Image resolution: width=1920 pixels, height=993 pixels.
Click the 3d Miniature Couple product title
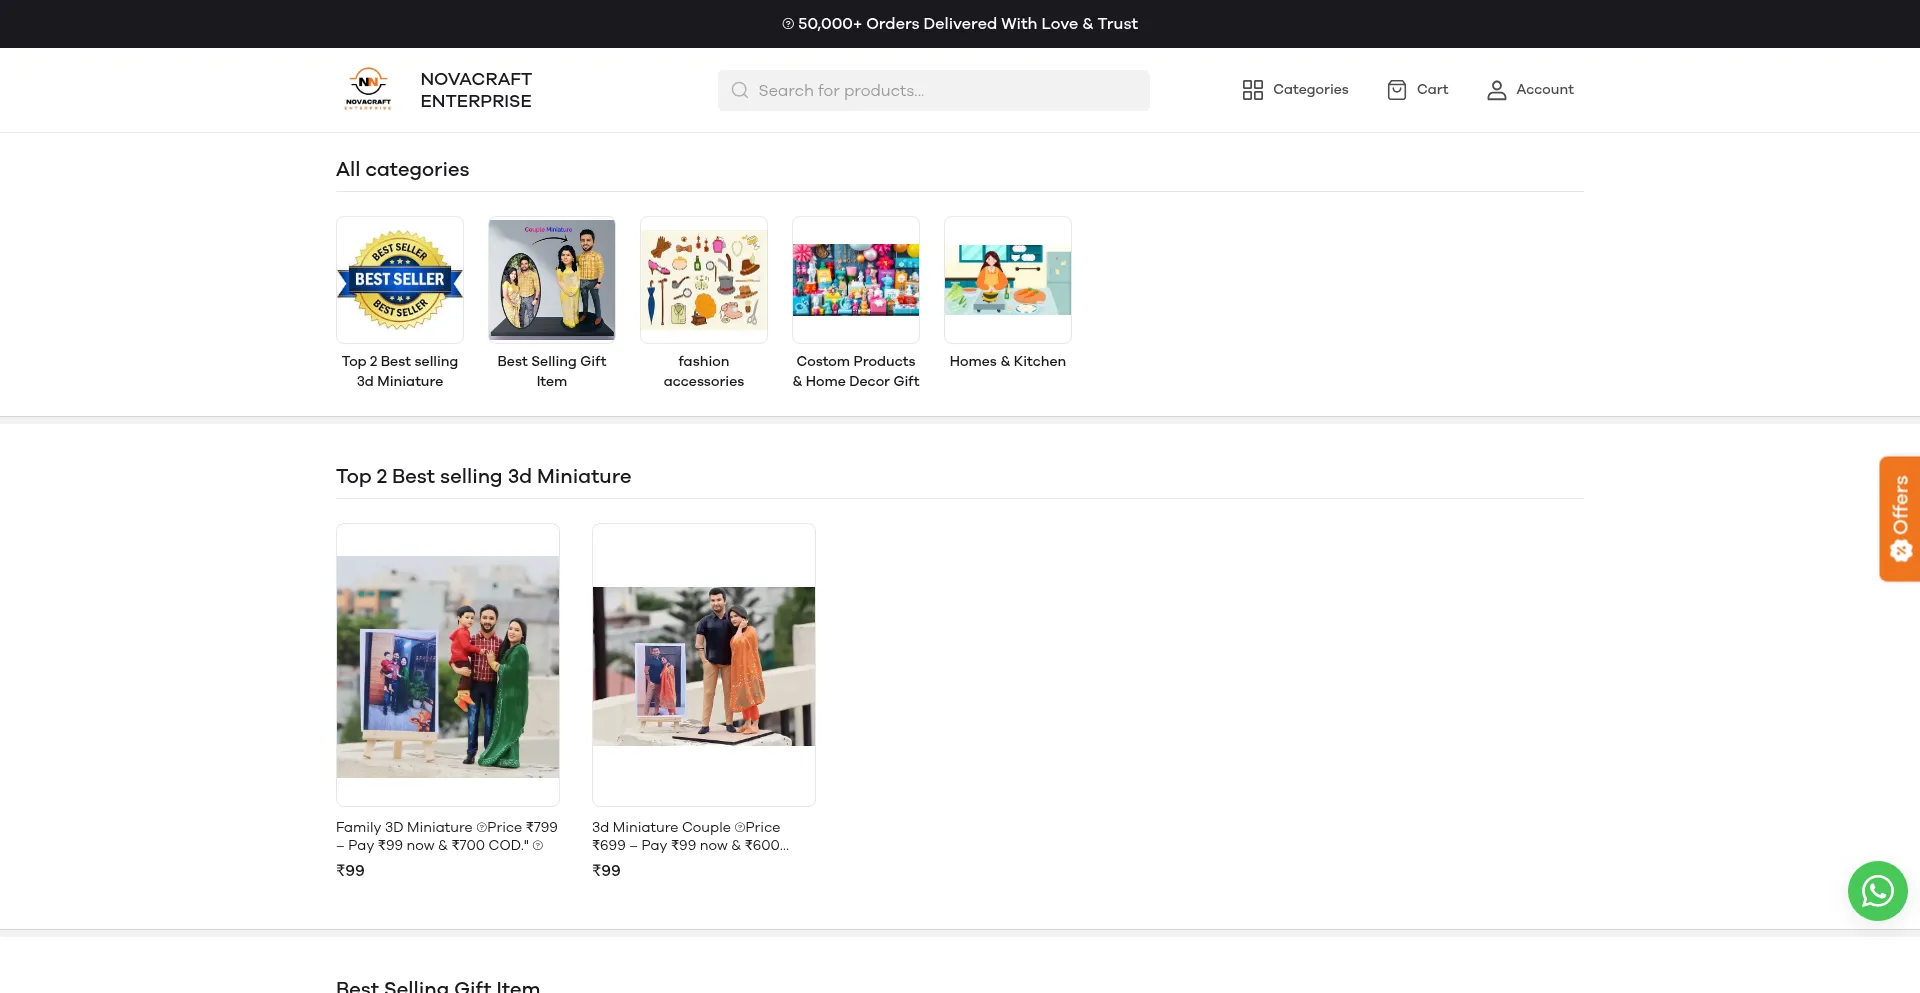[x=690, y=836]
